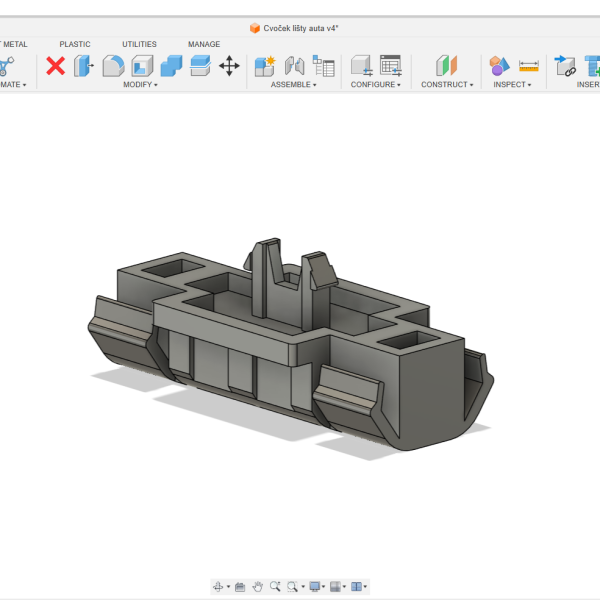
Task: Open the Display Settings dropdown arrow
Action: point(323,587)
